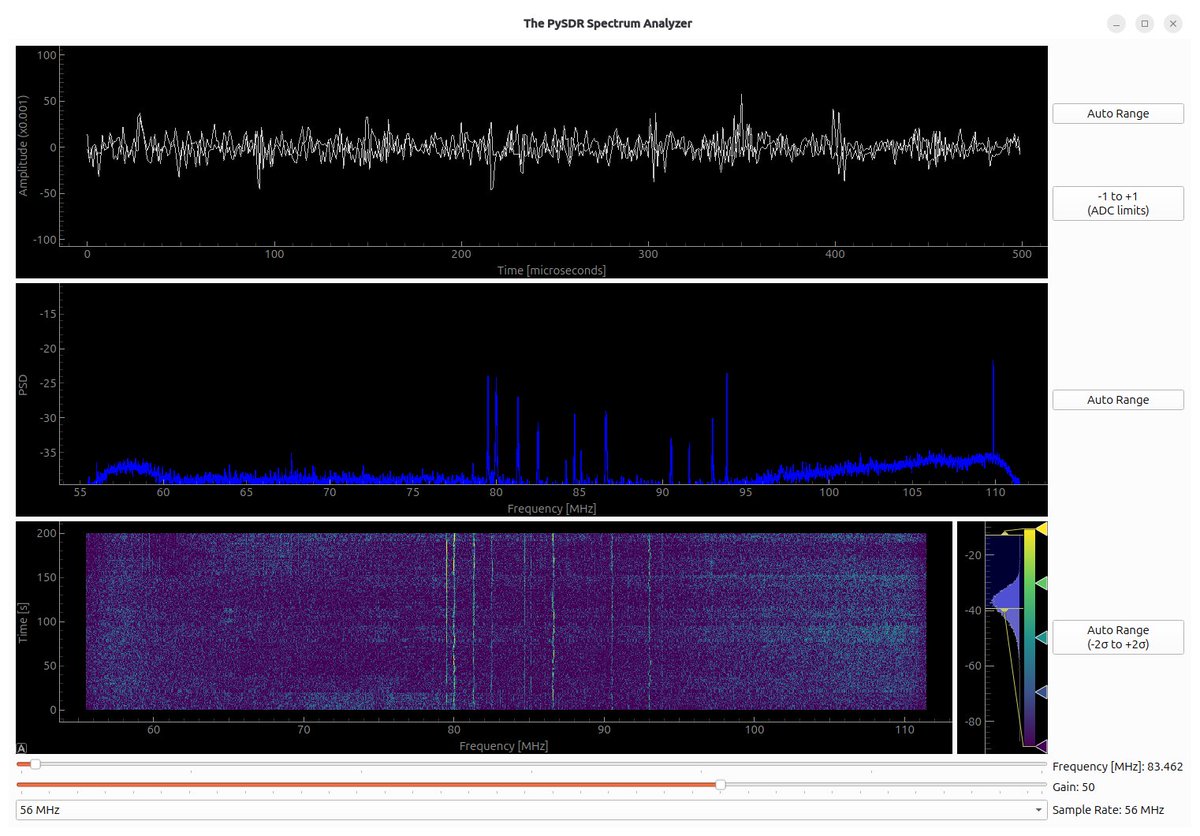Viewport: 1200px width, 836px height.
Task: Click Auto Range beside the time-domain plot
Action: pos(1117,114)
